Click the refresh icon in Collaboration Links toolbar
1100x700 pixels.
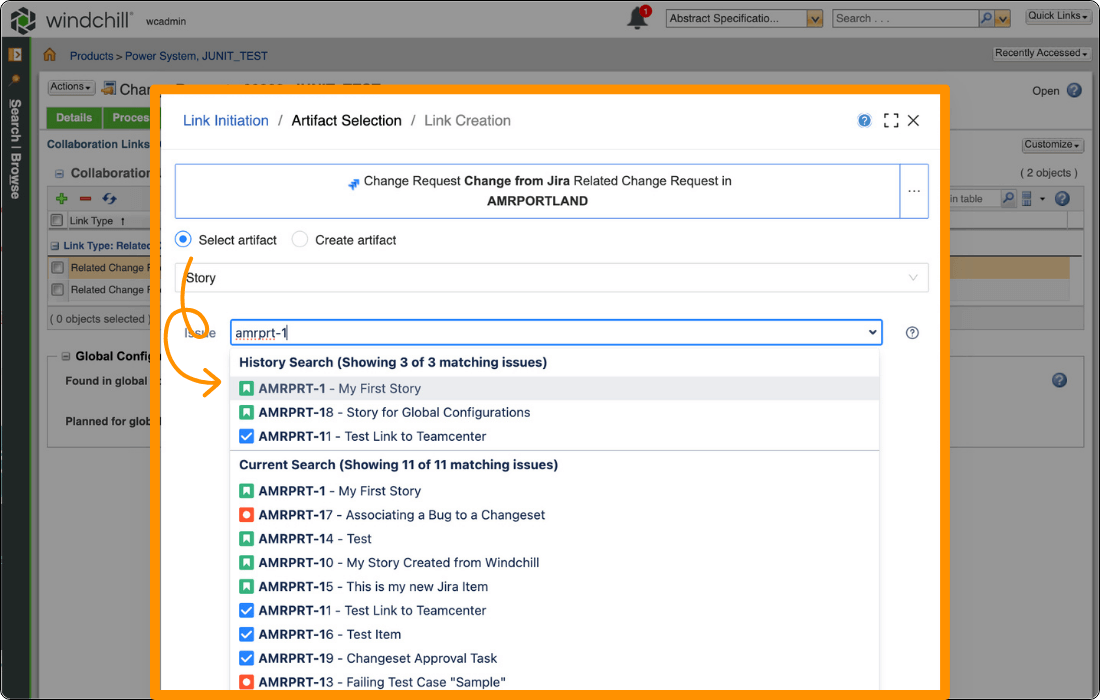[109, 198]
